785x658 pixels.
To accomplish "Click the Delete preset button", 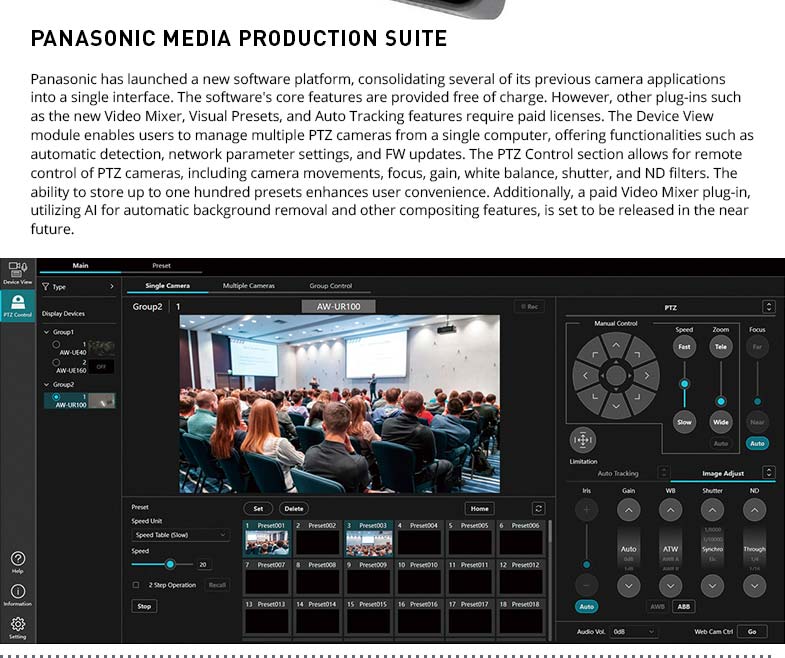I will coord(294,509).
